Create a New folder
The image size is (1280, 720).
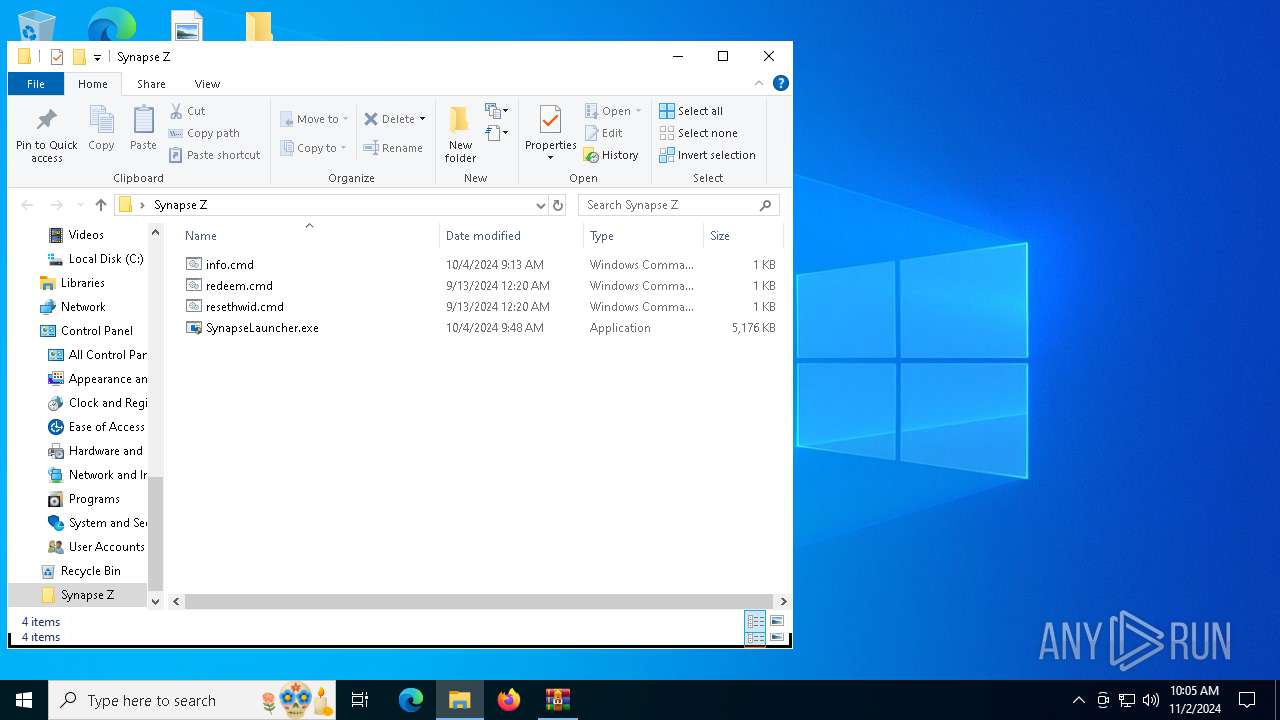460,134
